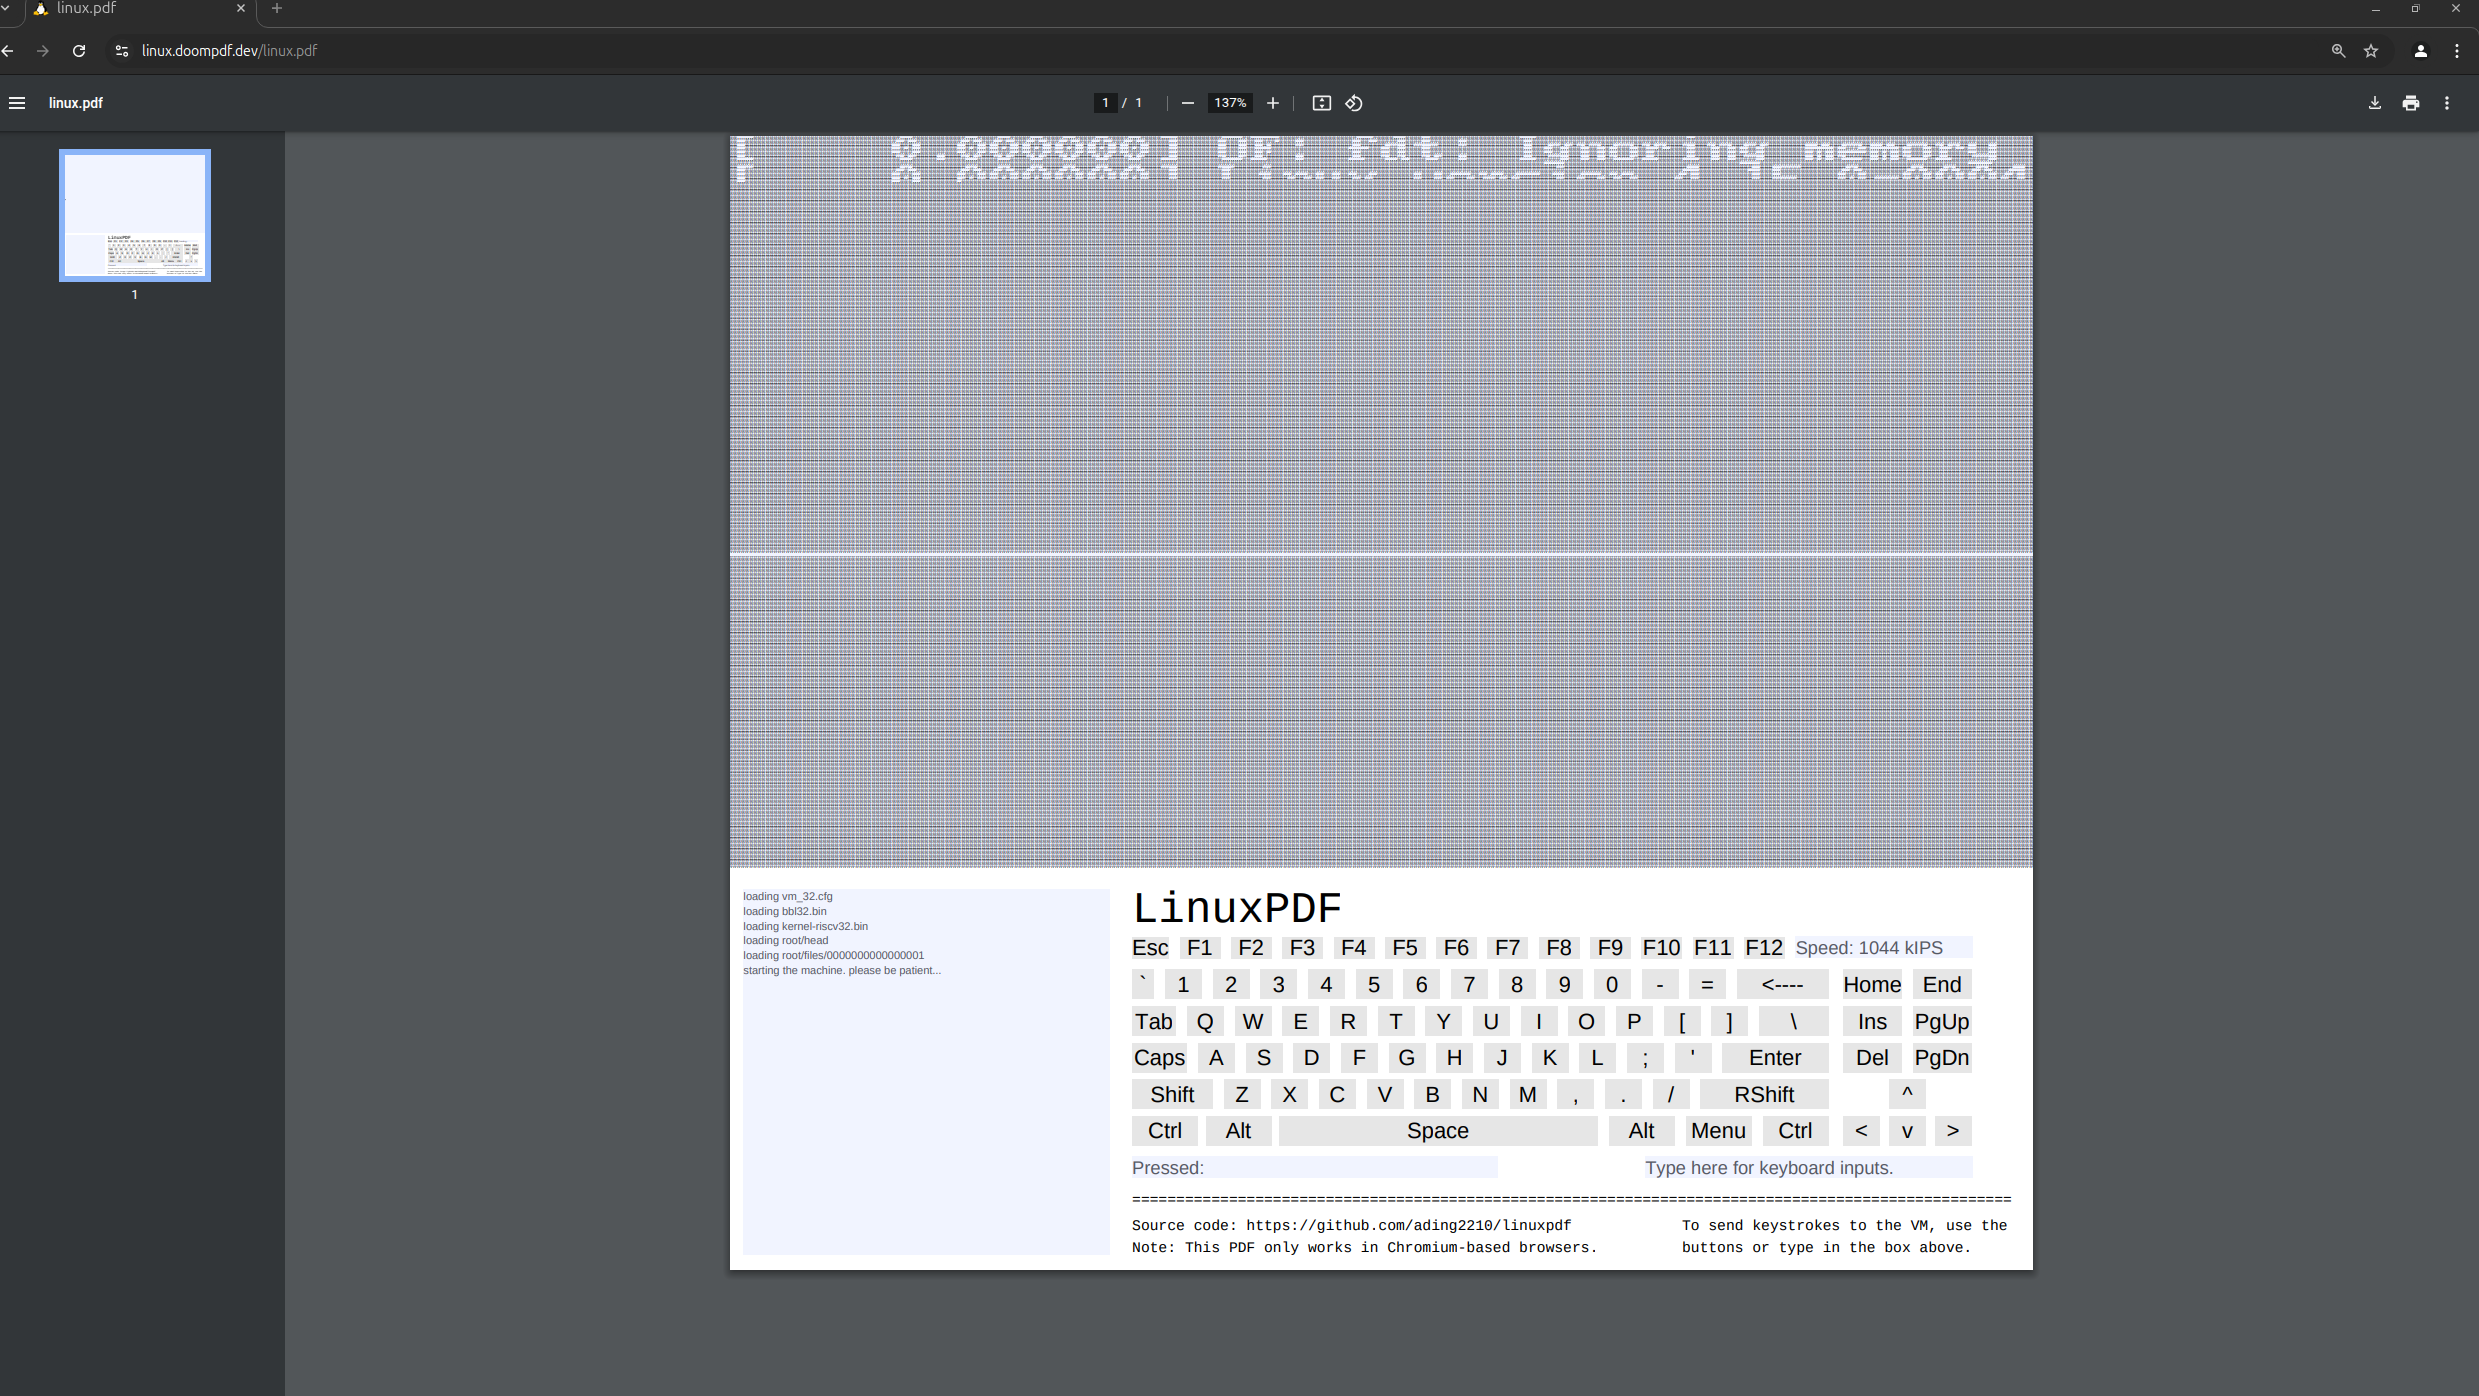This screenshot has height=1396, width=2479.
Task: Fit the page to the window
Action: [1321, 102]
